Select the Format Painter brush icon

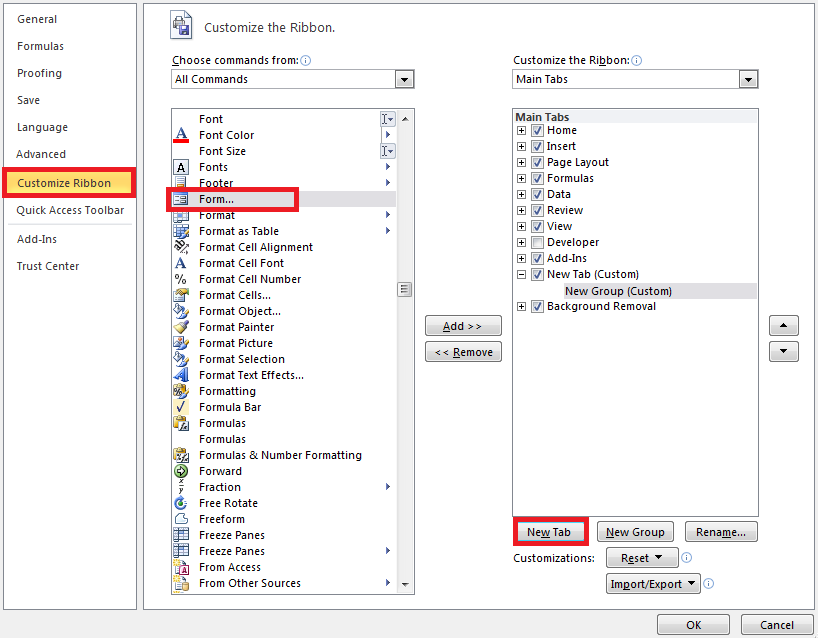click(181, 327)
